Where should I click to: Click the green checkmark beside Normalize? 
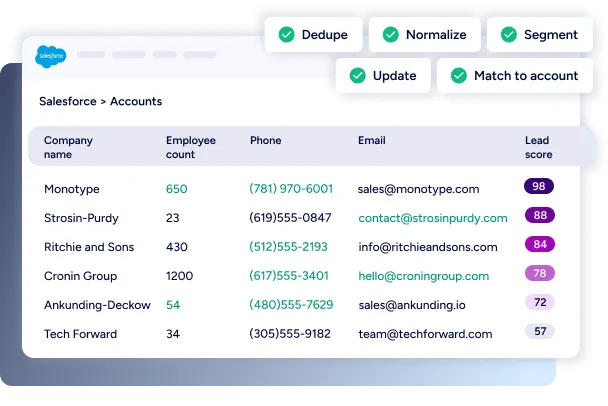point(390,35)
